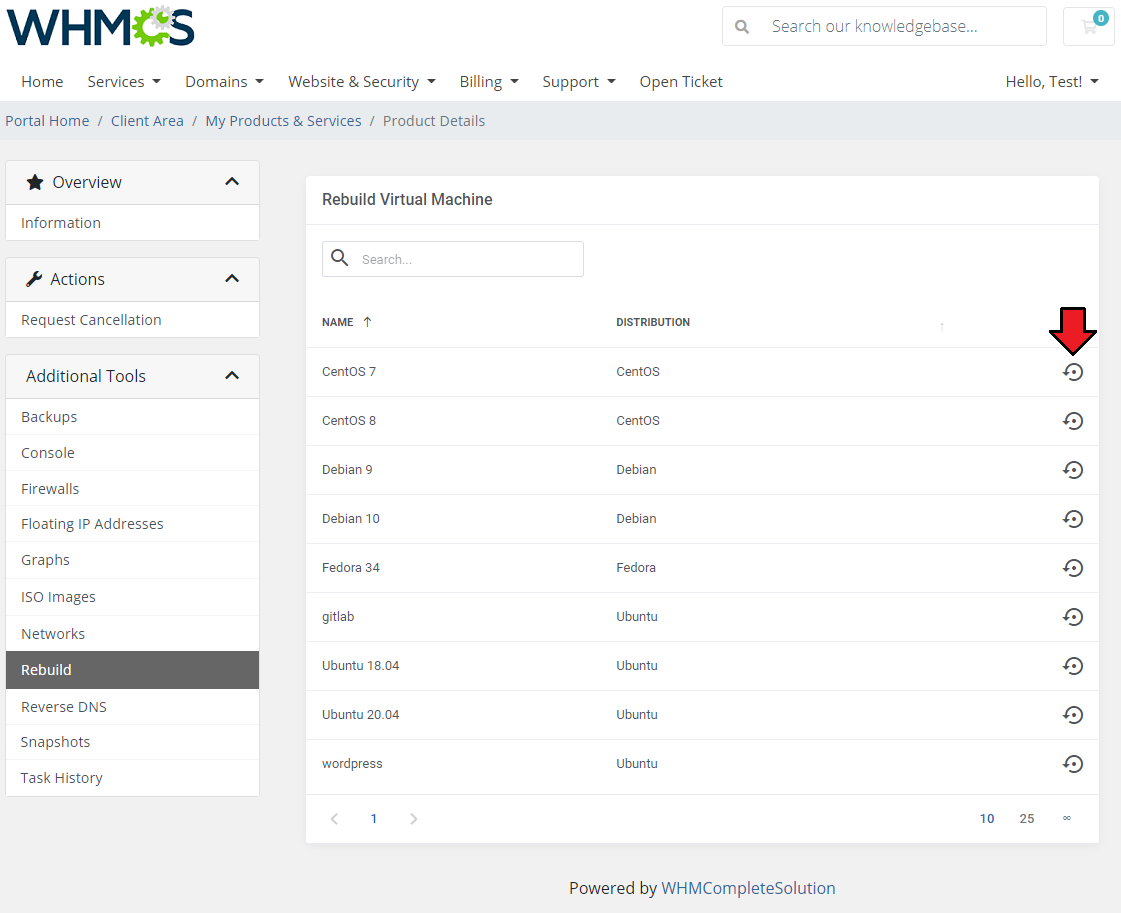The image size is (1121, 913).
Task: Open the WHMCompleteSolution footer link
Action: (x=748, y=888)
